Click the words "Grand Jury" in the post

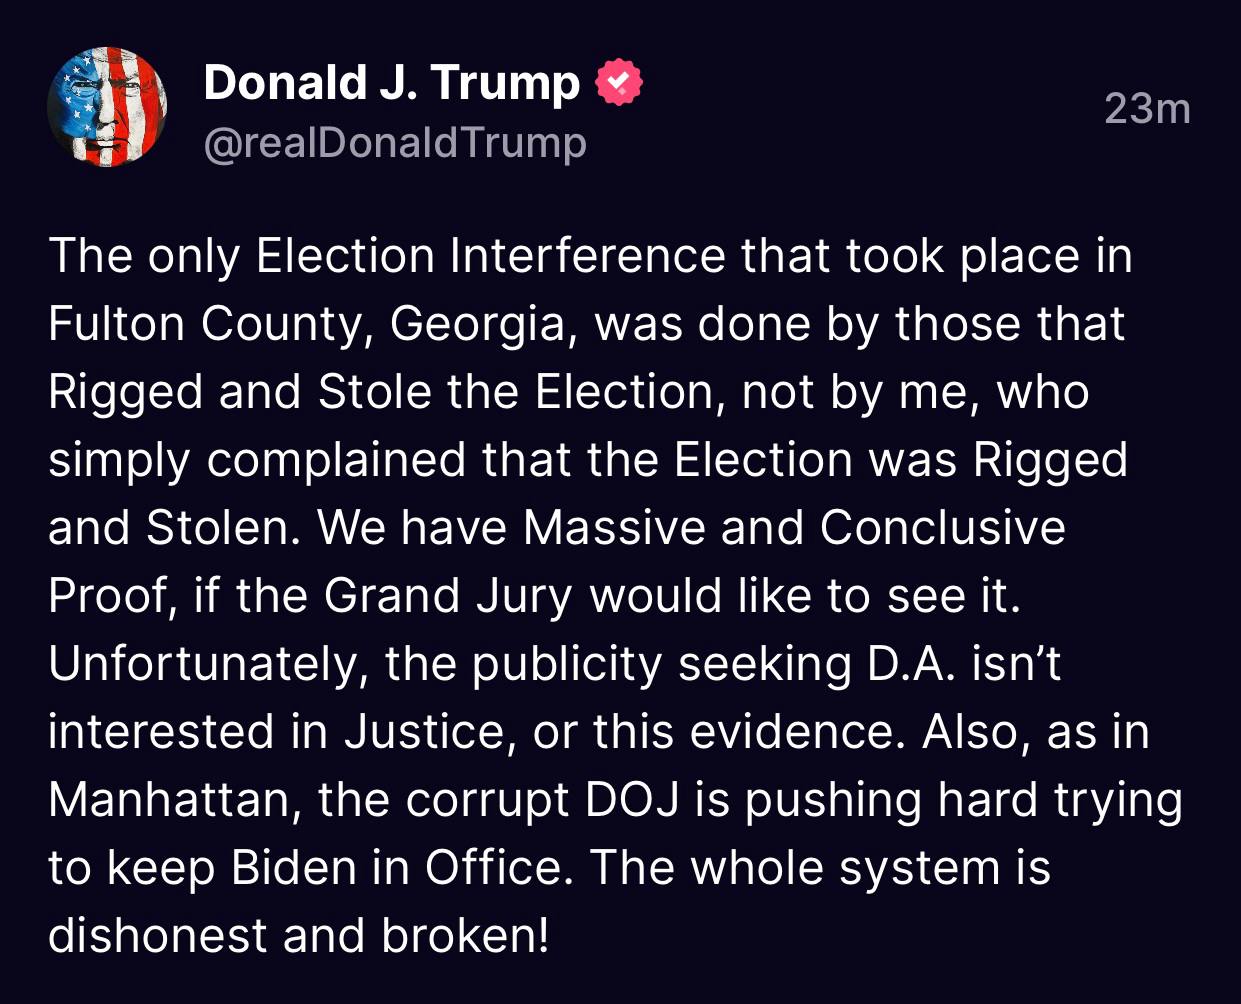[x=448, y=596]
